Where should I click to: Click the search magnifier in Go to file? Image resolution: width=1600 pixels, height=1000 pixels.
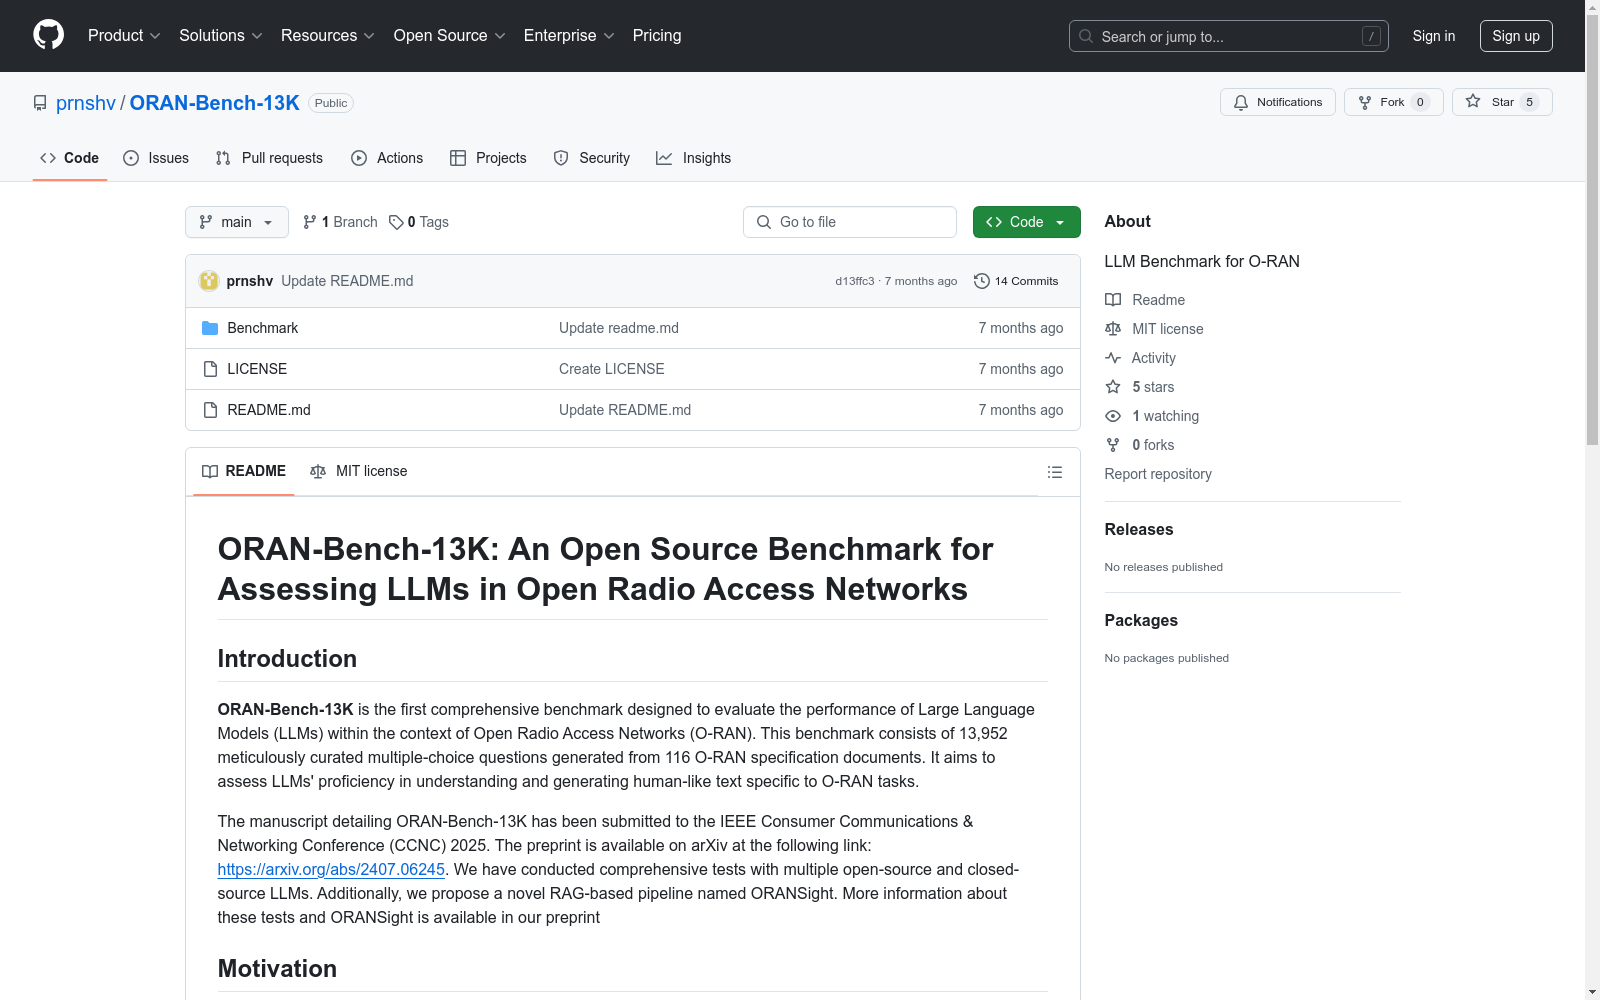(764, 222)
